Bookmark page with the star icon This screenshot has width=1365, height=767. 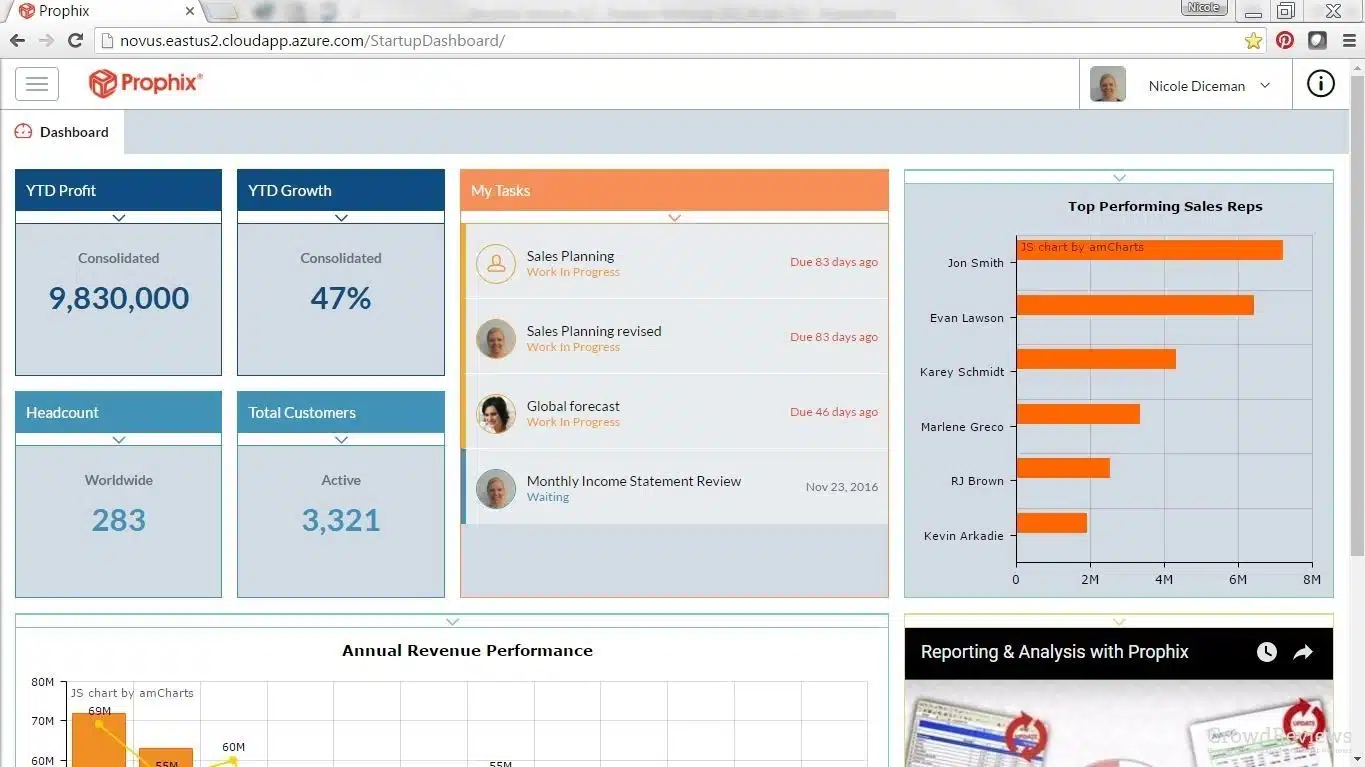[1253, 41]
